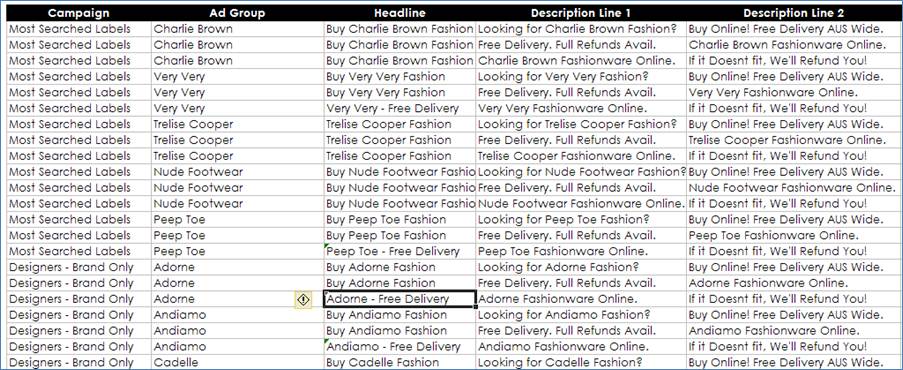903x370 pixels.
Task: Click the 'Buy Cadelle Fashion' headline cell
Action: coord(400,363)
